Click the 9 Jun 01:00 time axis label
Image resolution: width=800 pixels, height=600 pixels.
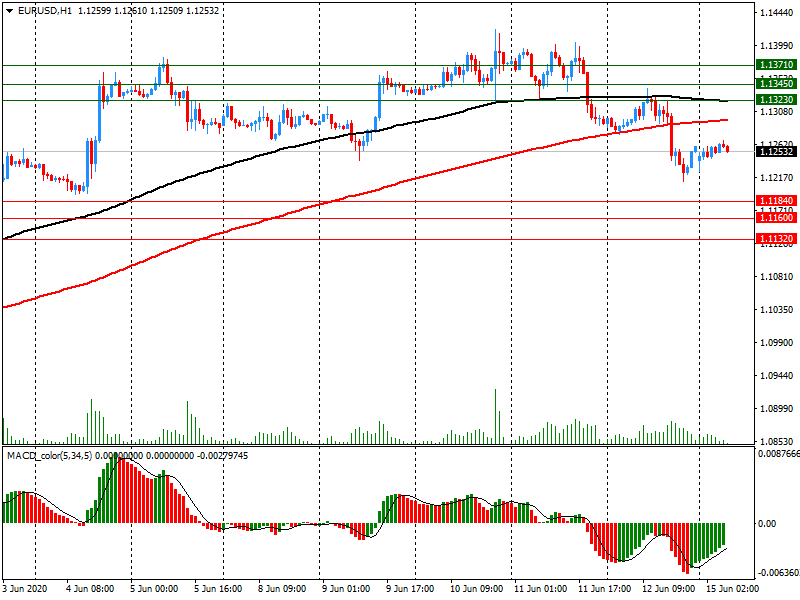pyautogui.click(x=346, y=589)
